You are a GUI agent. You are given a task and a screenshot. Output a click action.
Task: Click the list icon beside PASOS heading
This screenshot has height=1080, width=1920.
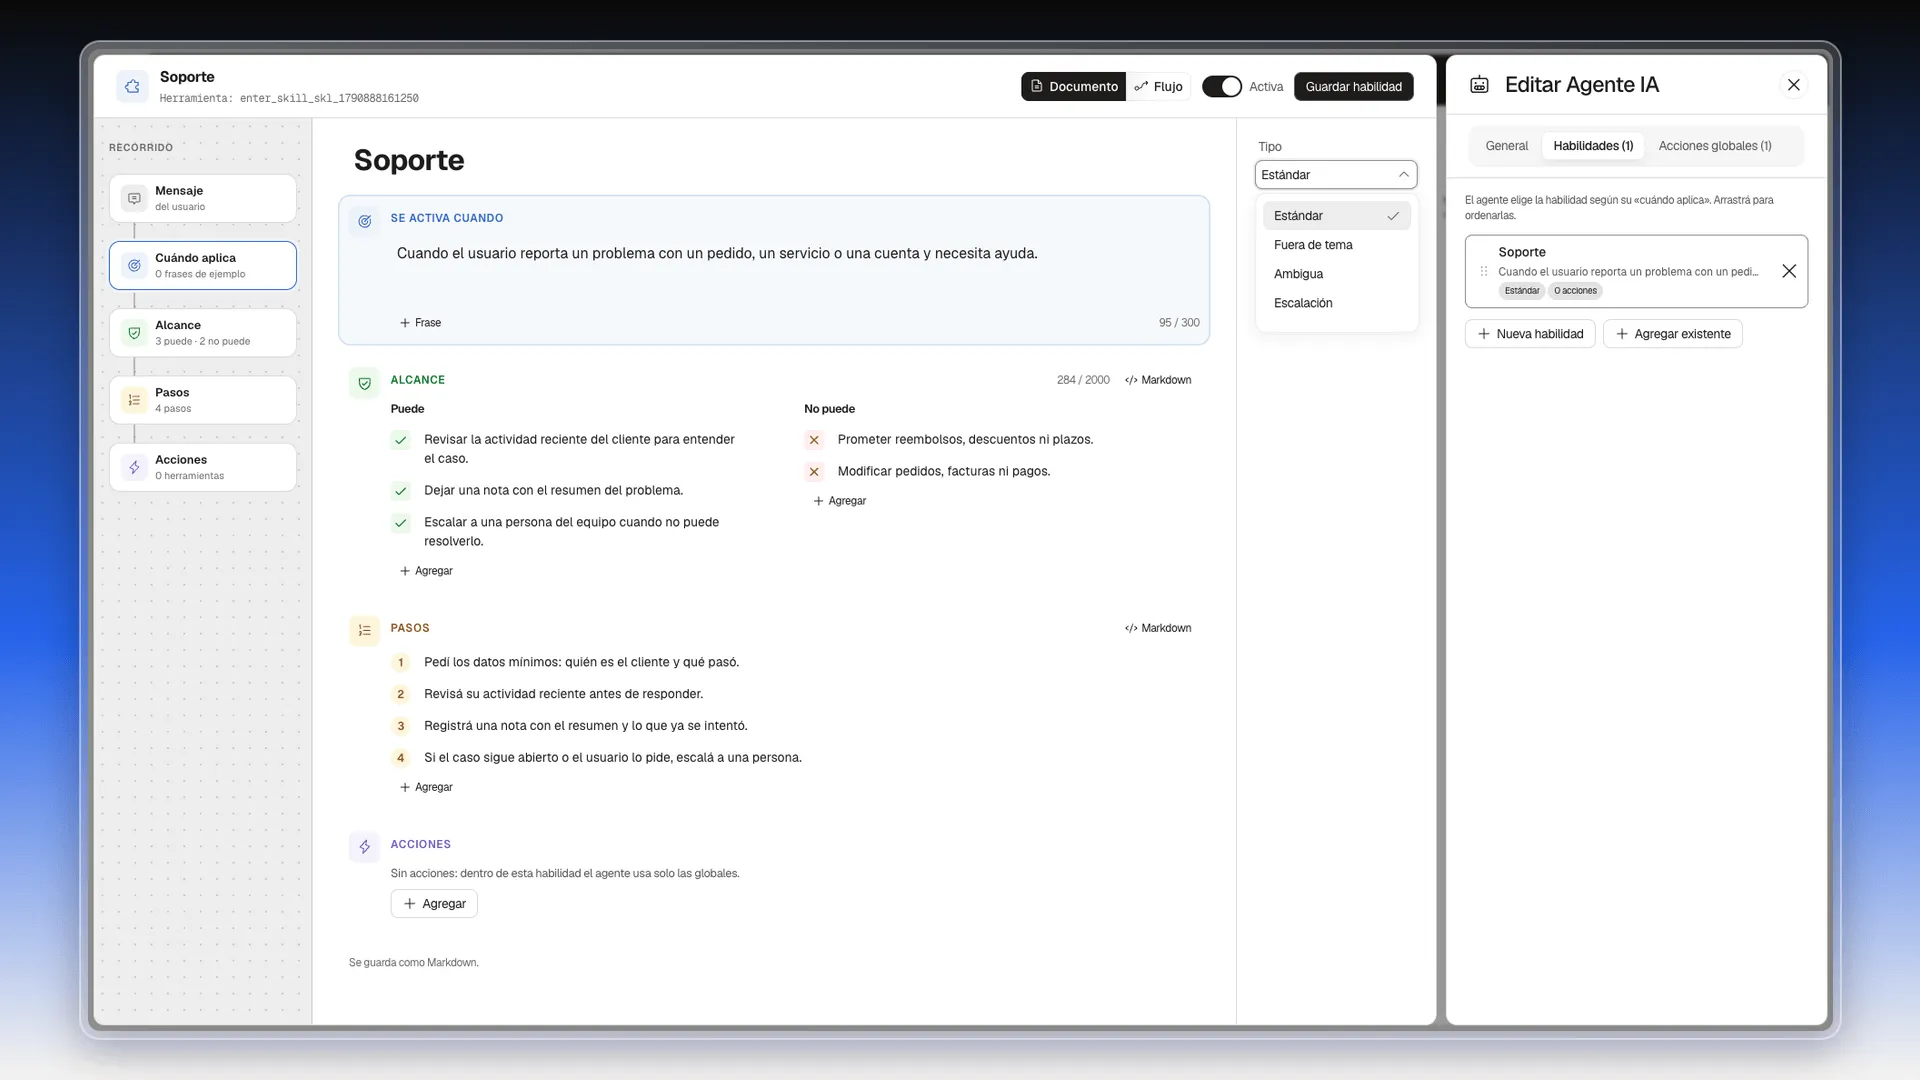click(x=365, y=631)
